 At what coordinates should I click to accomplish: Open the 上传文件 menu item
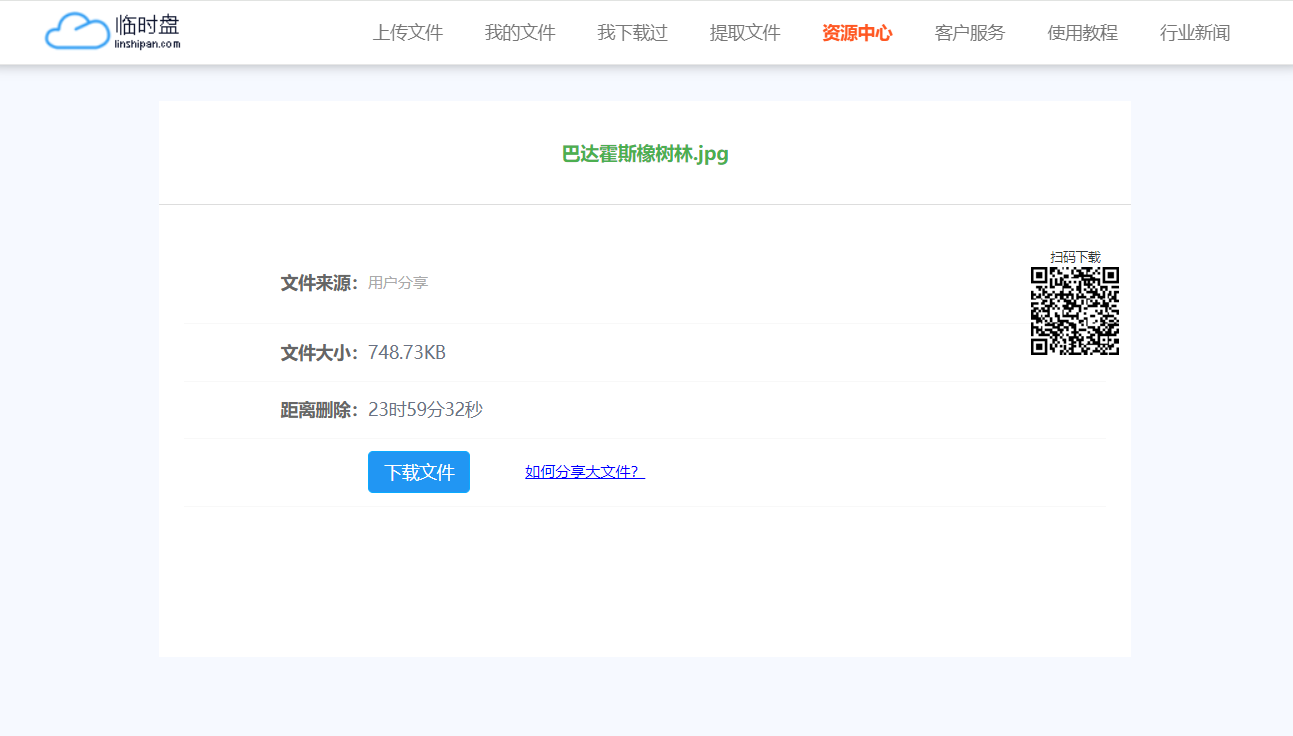[408, 33]
